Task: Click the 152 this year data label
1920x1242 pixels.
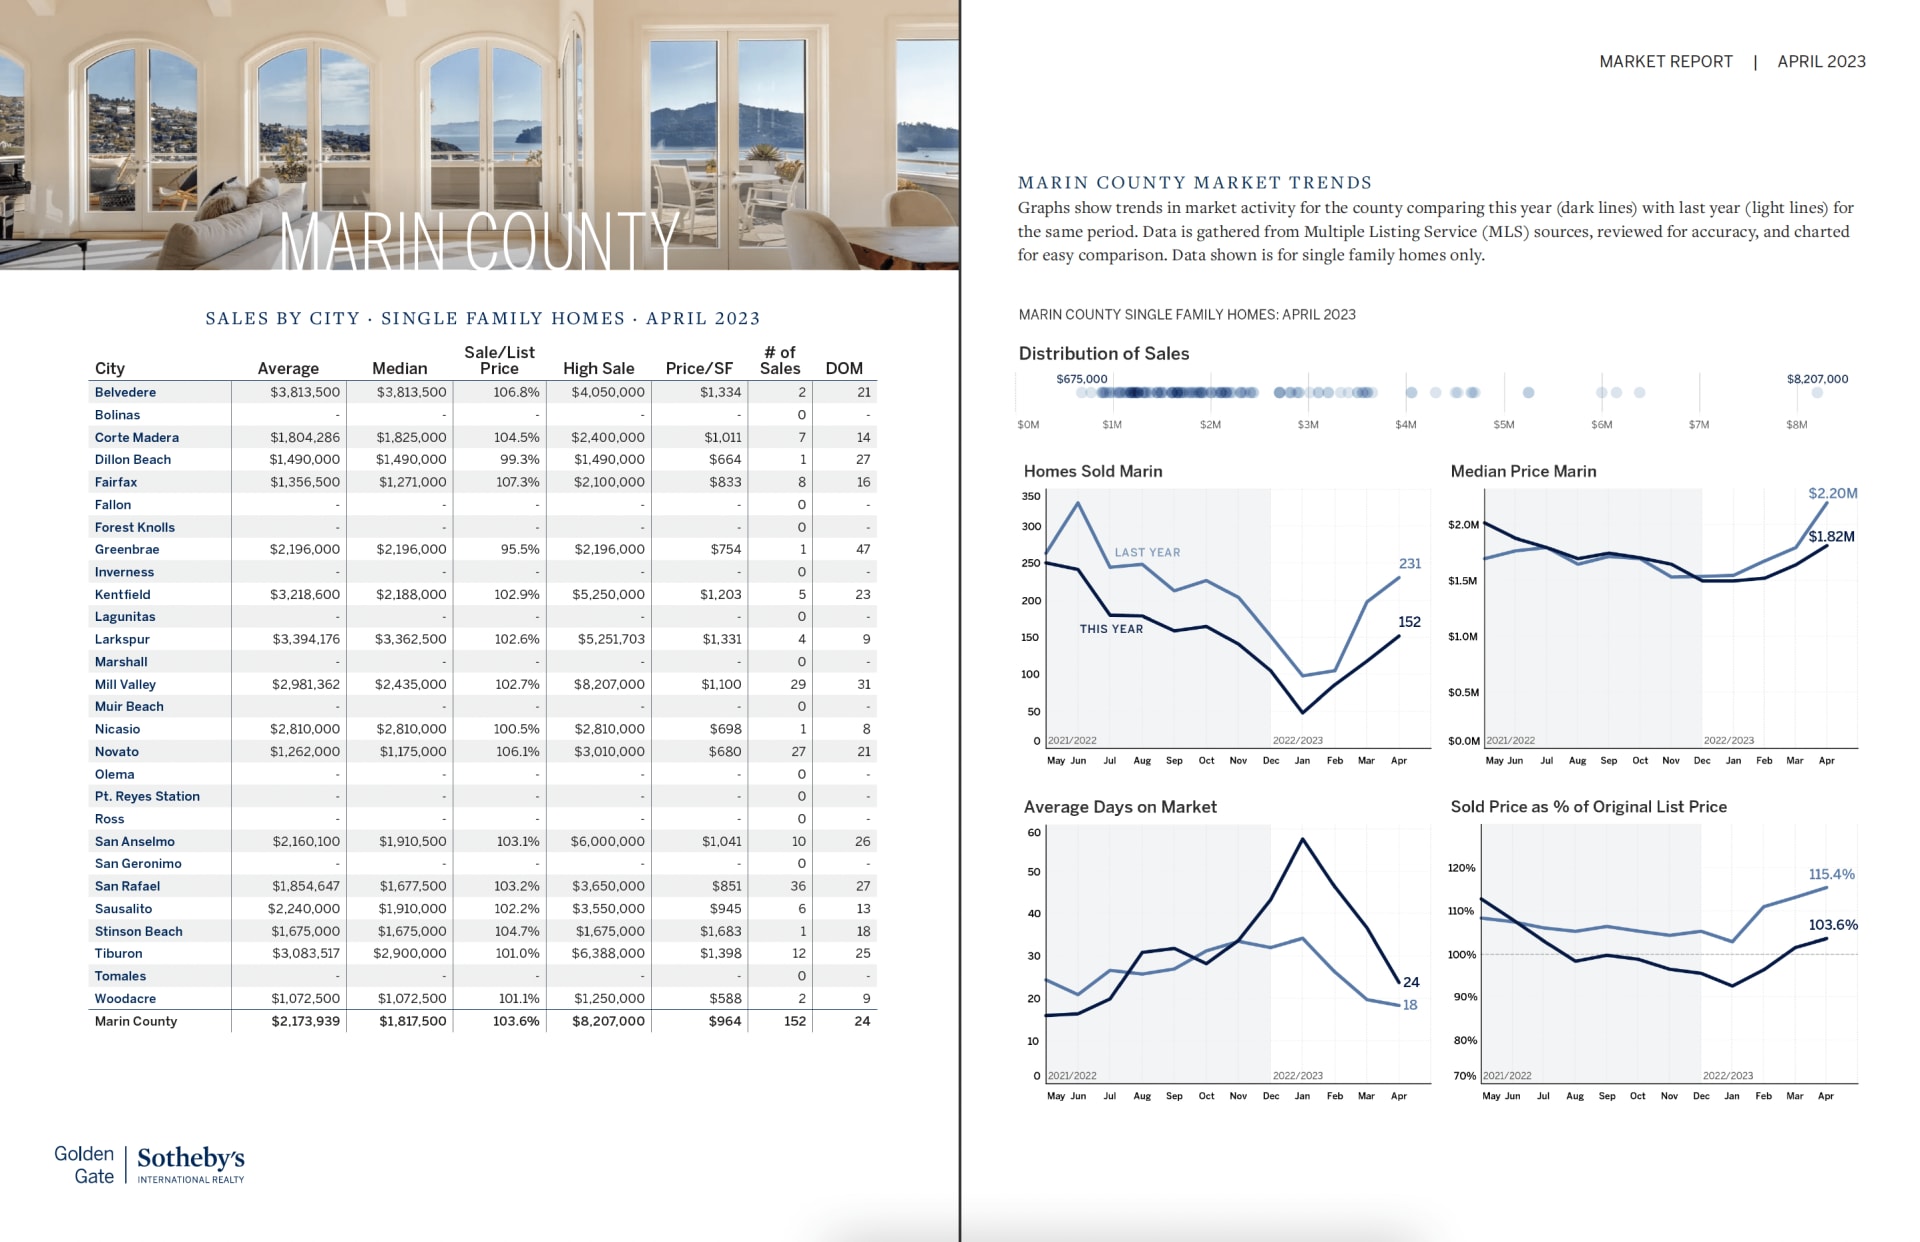Action: (1409, 622)
